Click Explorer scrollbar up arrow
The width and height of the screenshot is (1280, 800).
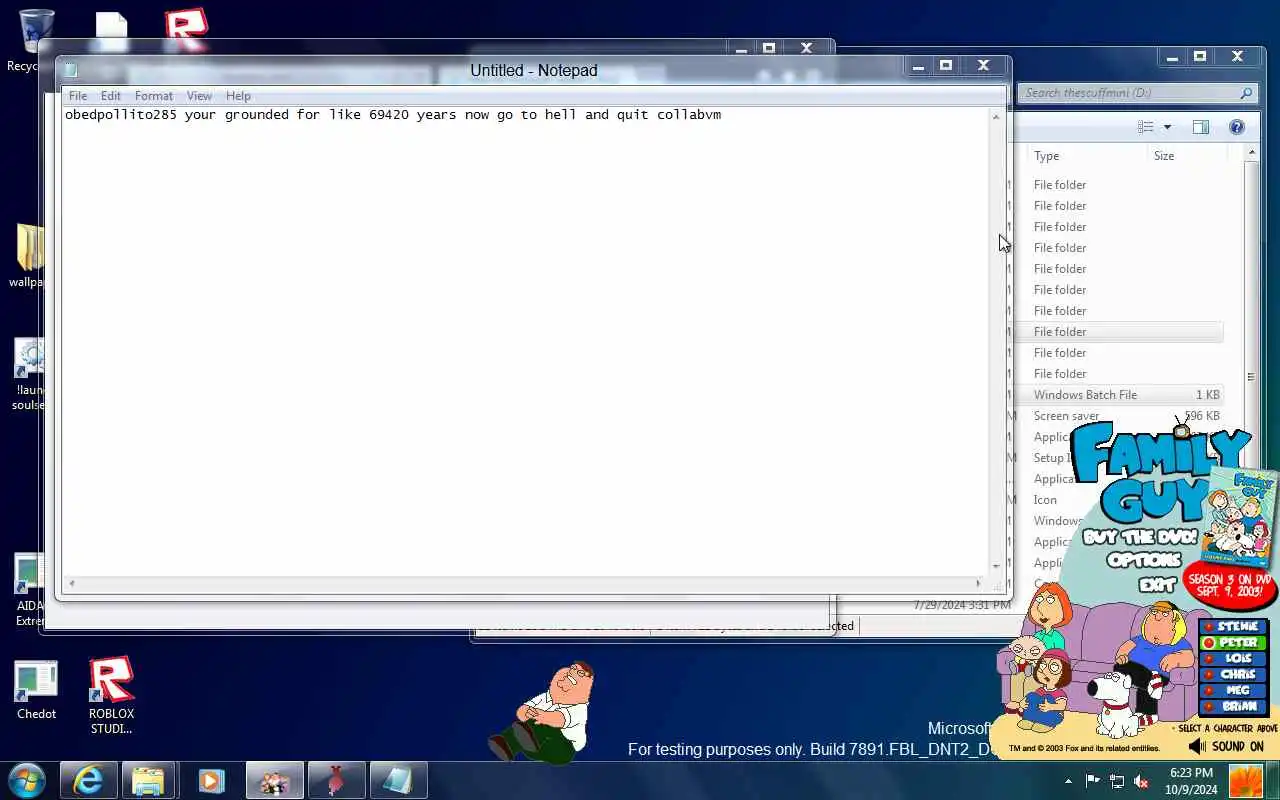click(x=1251, y=153)
